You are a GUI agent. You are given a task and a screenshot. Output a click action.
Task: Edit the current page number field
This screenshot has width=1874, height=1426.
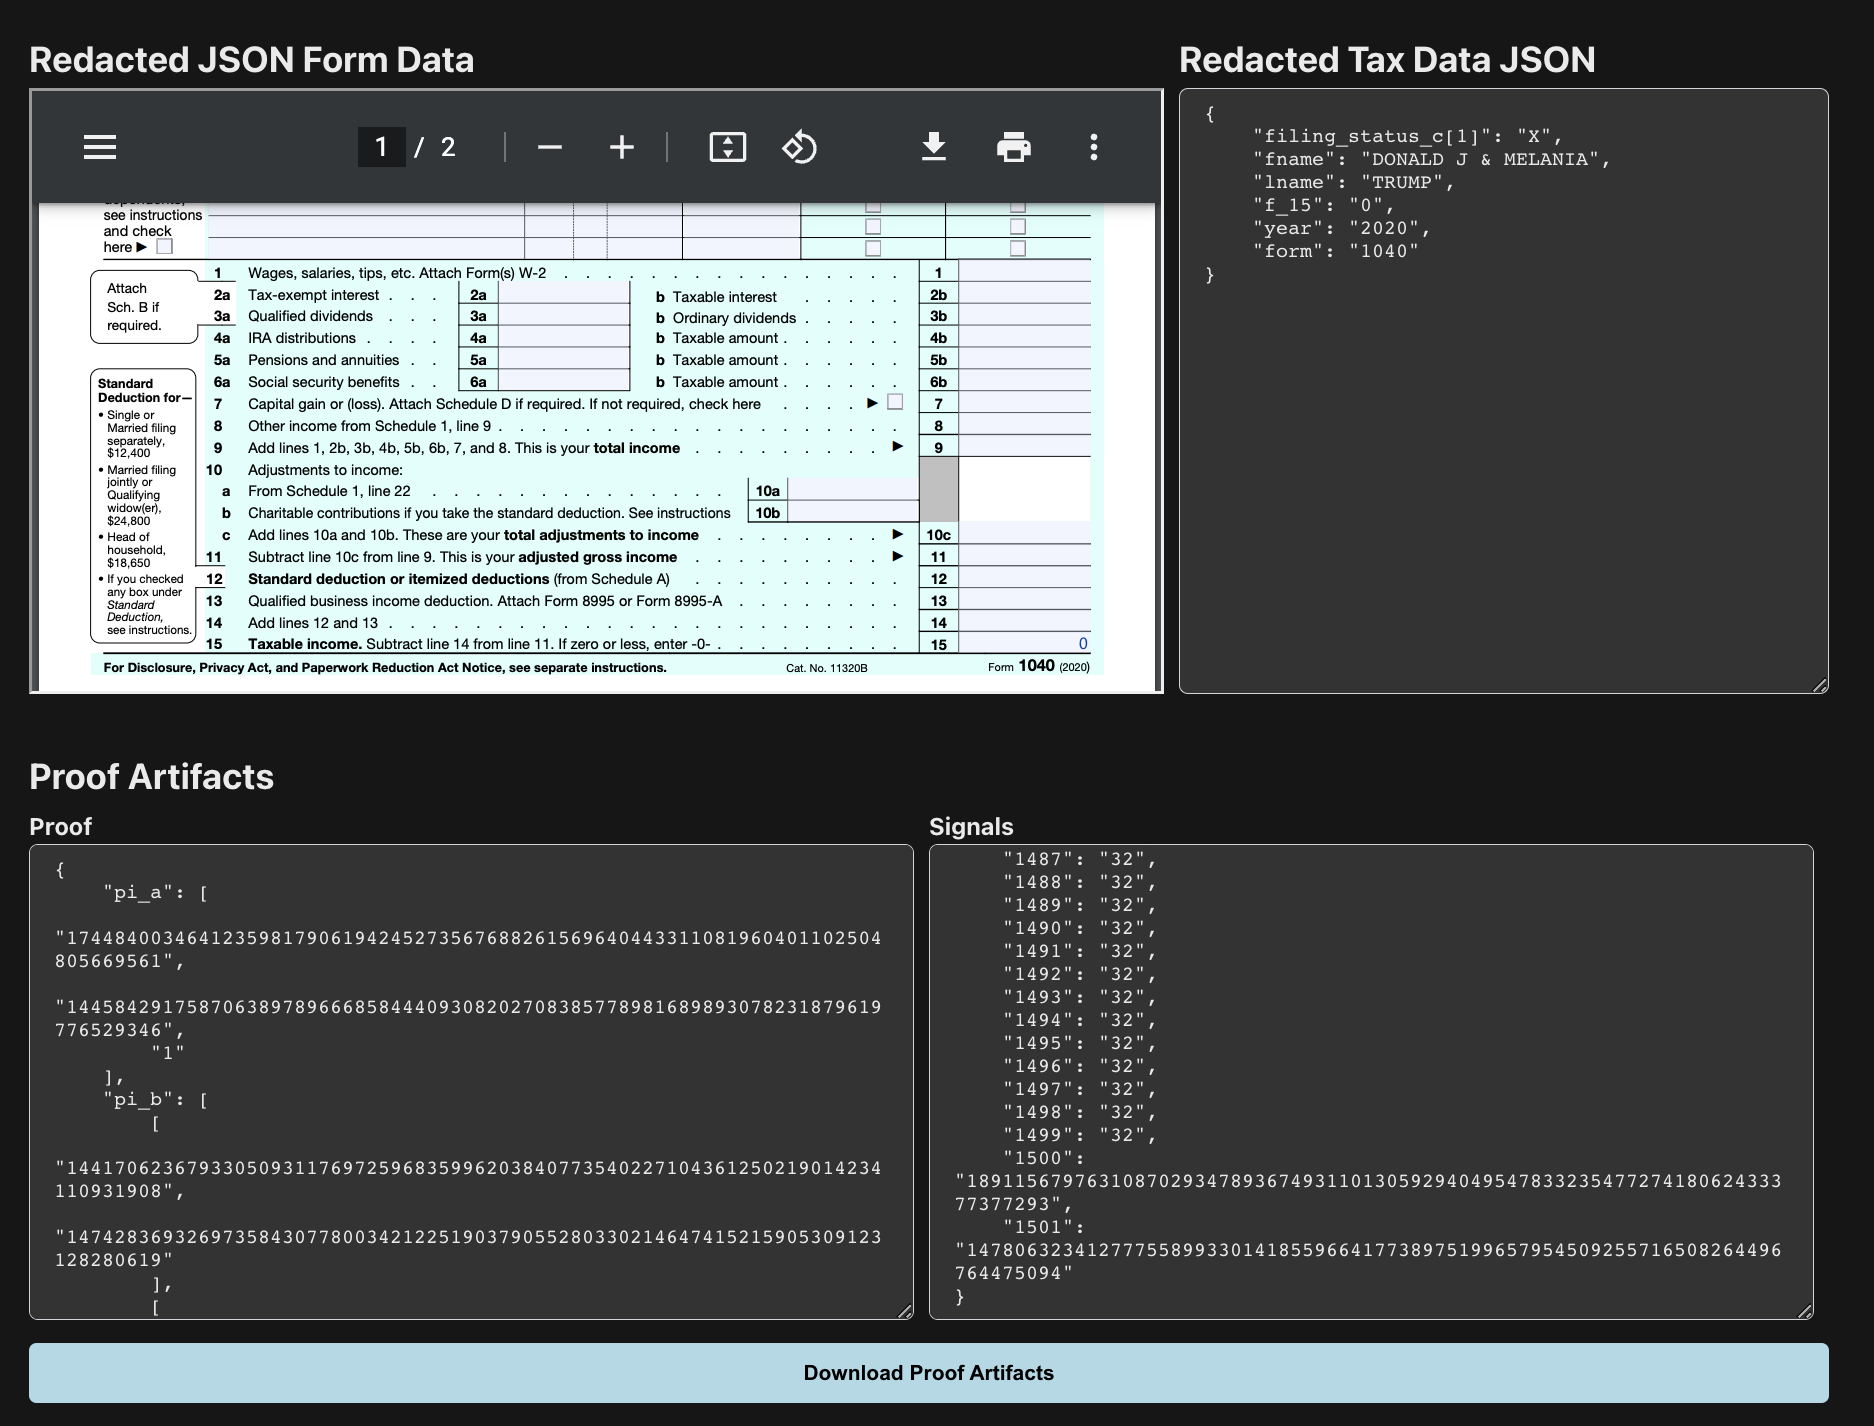(381, 148)
